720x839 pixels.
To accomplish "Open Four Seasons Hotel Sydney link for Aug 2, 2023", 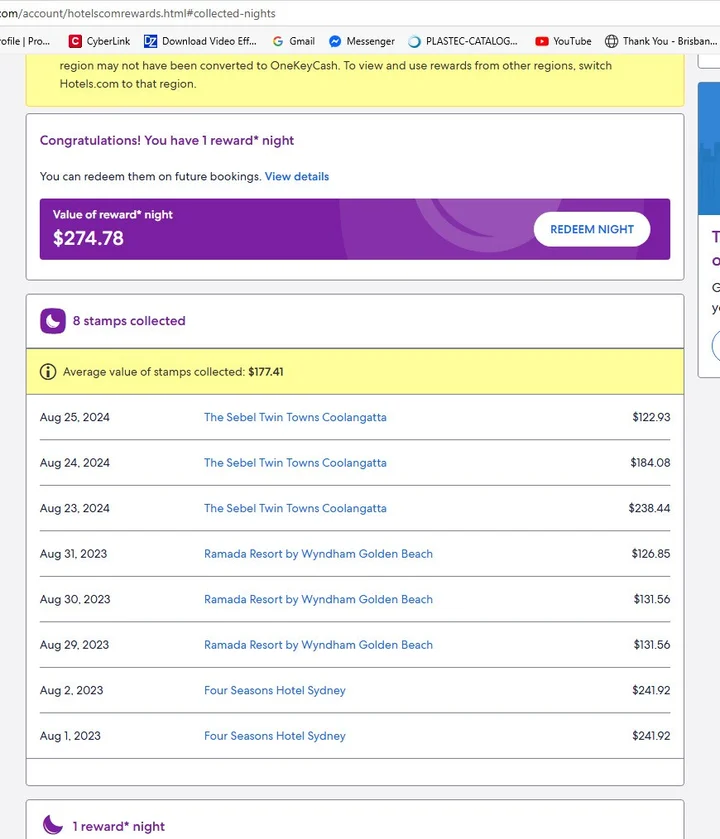I will pyautogui.click(x=275, y=690).
